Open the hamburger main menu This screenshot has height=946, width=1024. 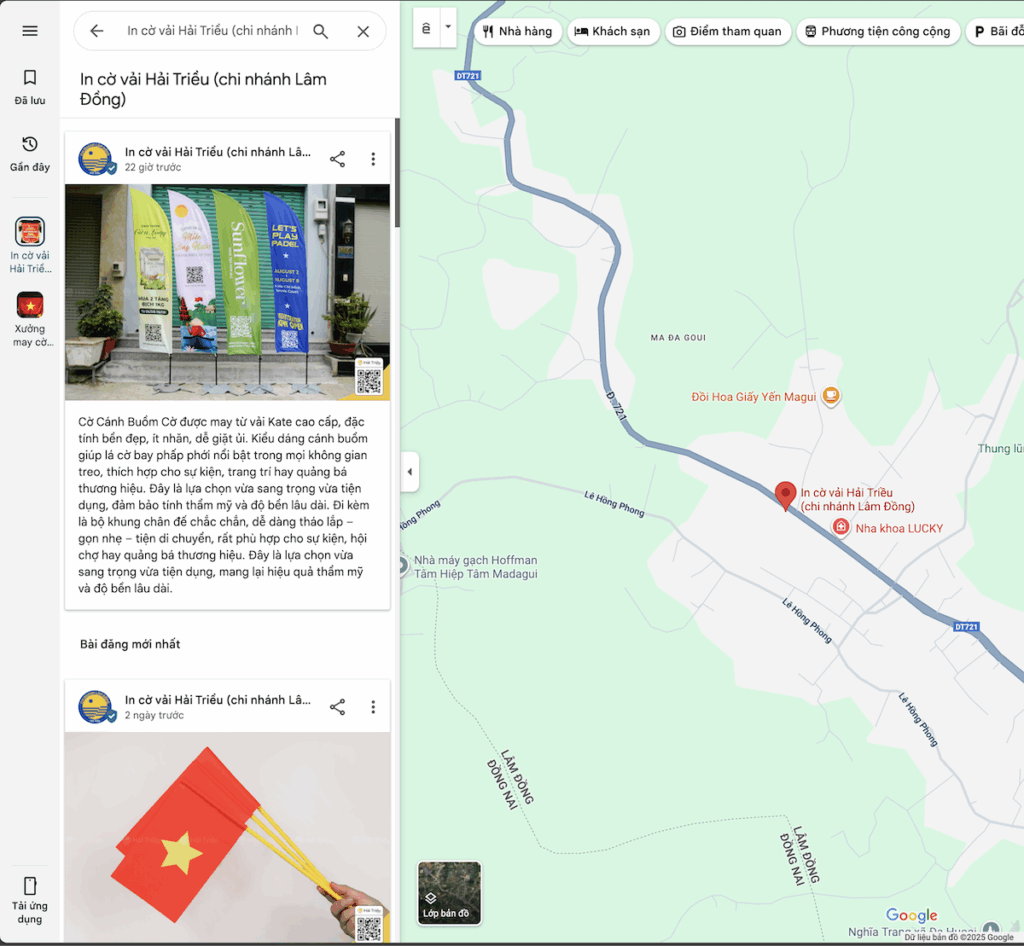coord(30,31)
